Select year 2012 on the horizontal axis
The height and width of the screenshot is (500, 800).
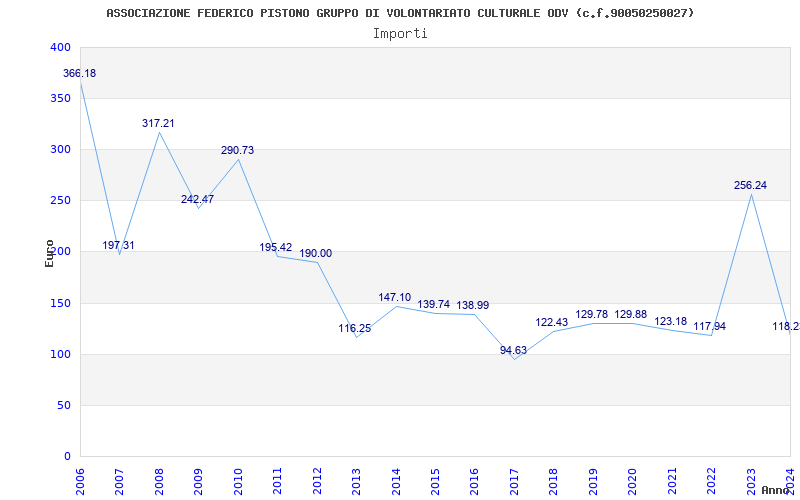[x=317, y=480]
